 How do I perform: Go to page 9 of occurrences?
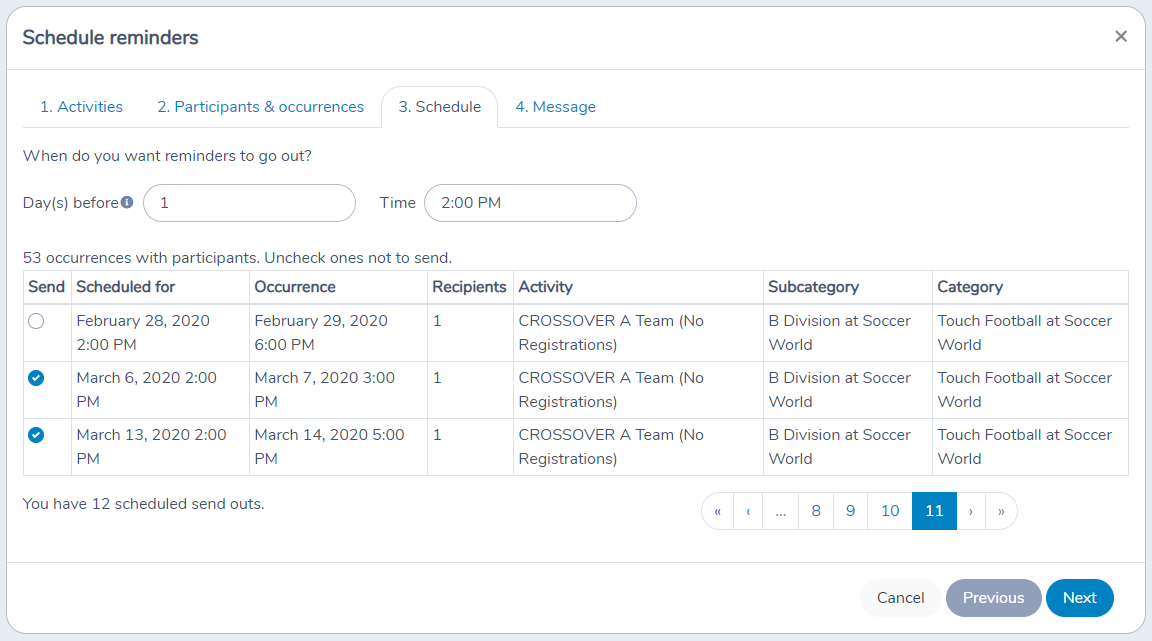(850, 511)
